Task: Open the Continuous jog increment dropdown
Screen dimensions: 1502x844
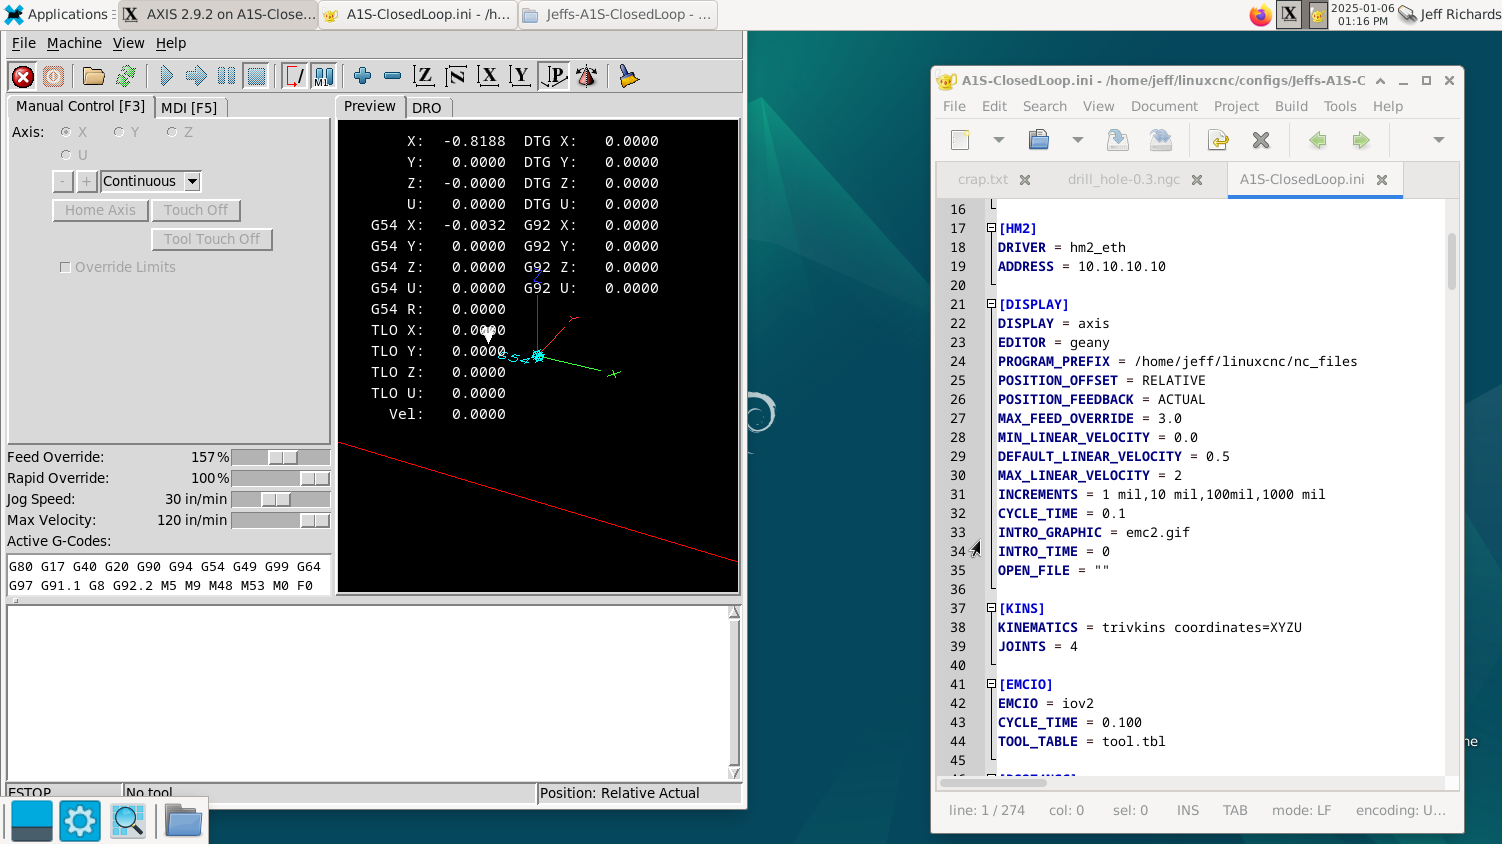Action: click(192, 181)
